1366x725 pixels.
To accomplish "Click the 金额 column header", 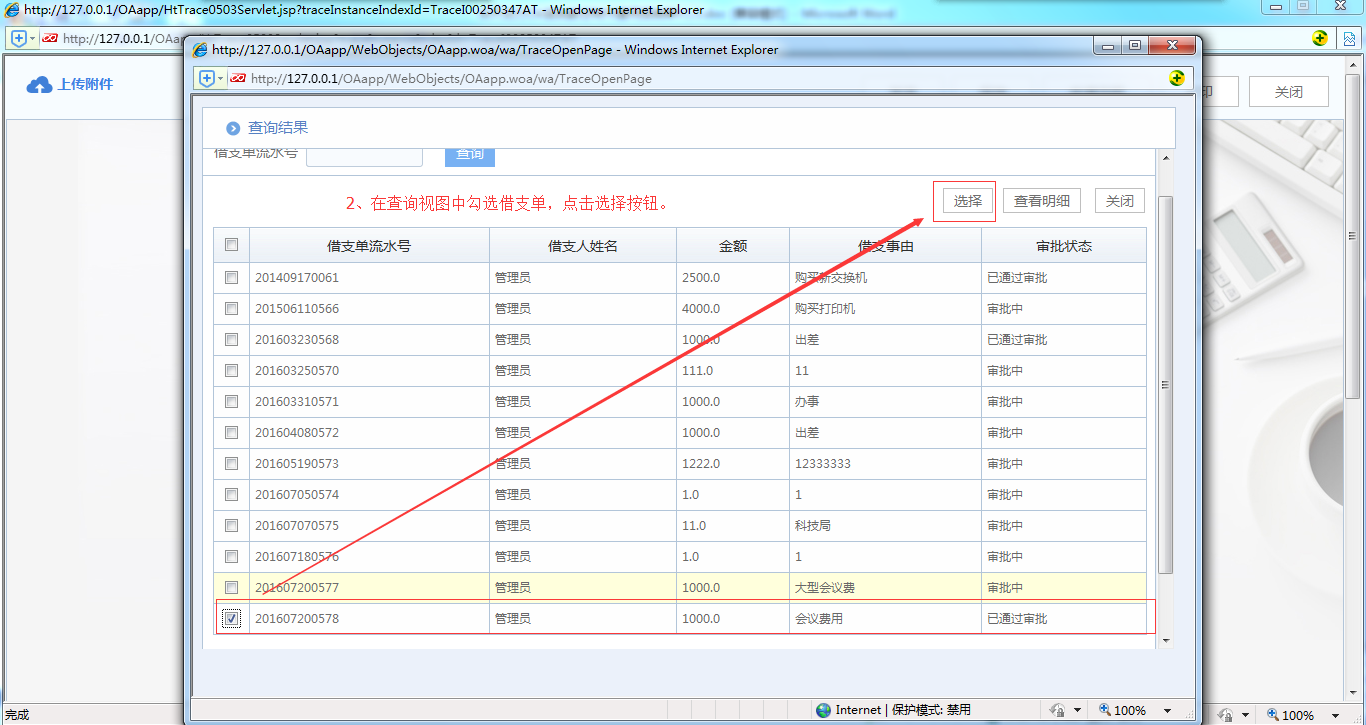I will [x=733, y=245].
